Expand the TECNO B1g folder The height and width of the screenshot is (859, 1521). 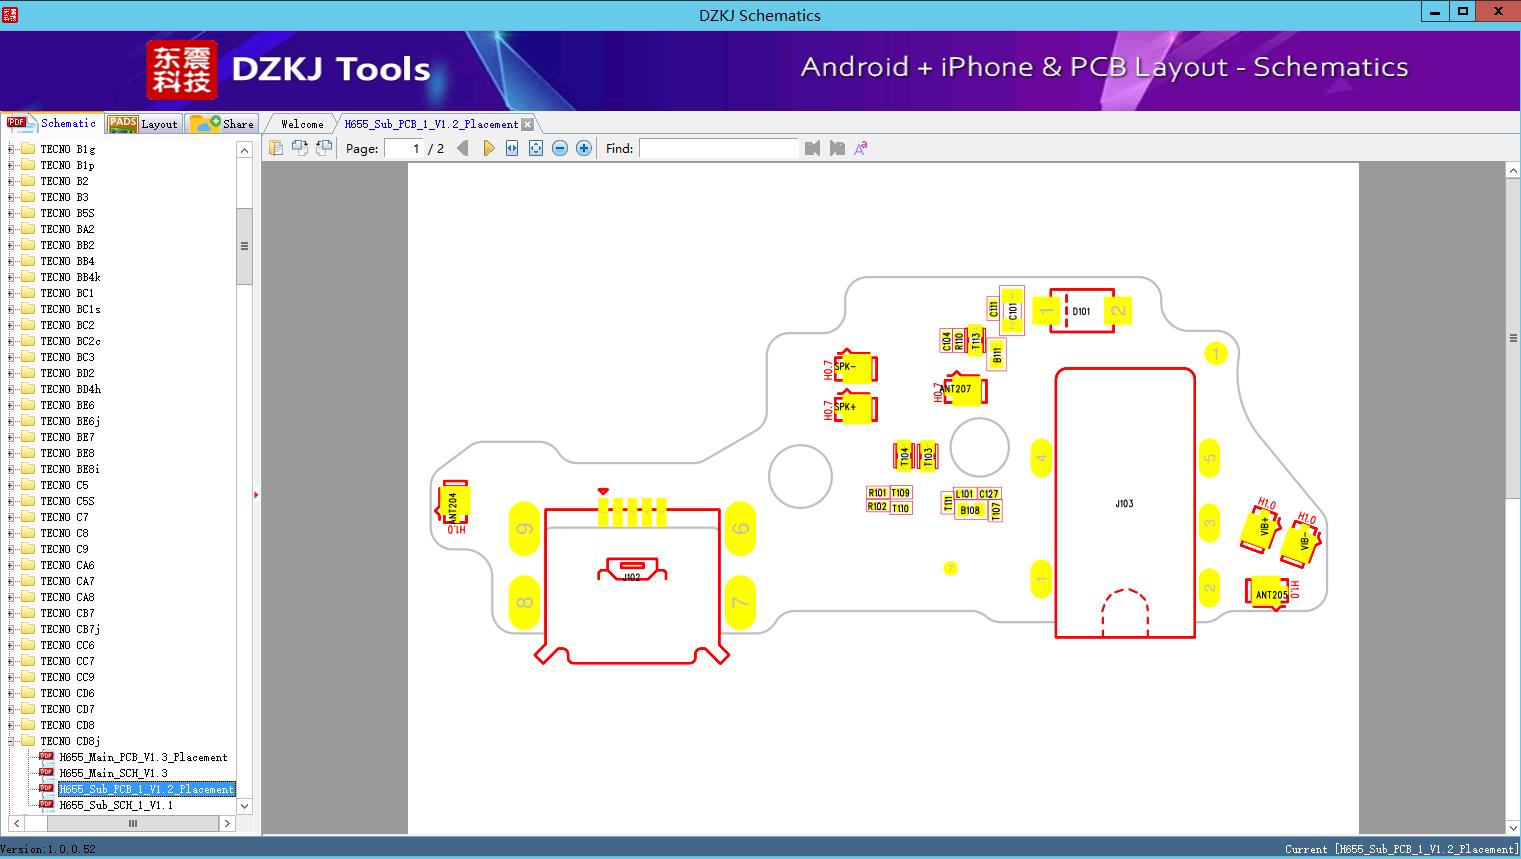12,149
